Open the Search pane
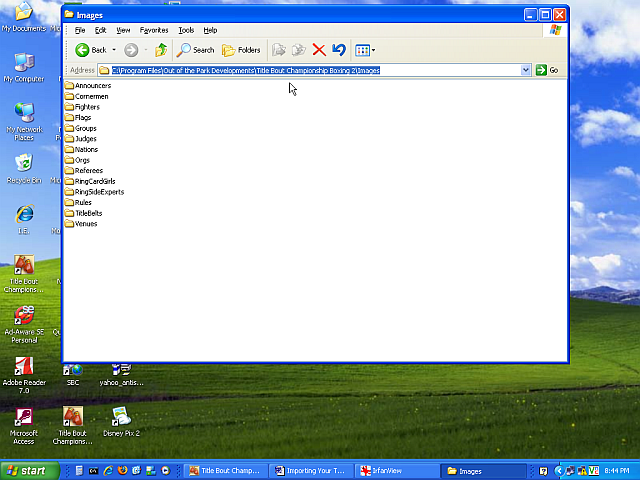Screen dimensions: 640x480 point(196,50)
